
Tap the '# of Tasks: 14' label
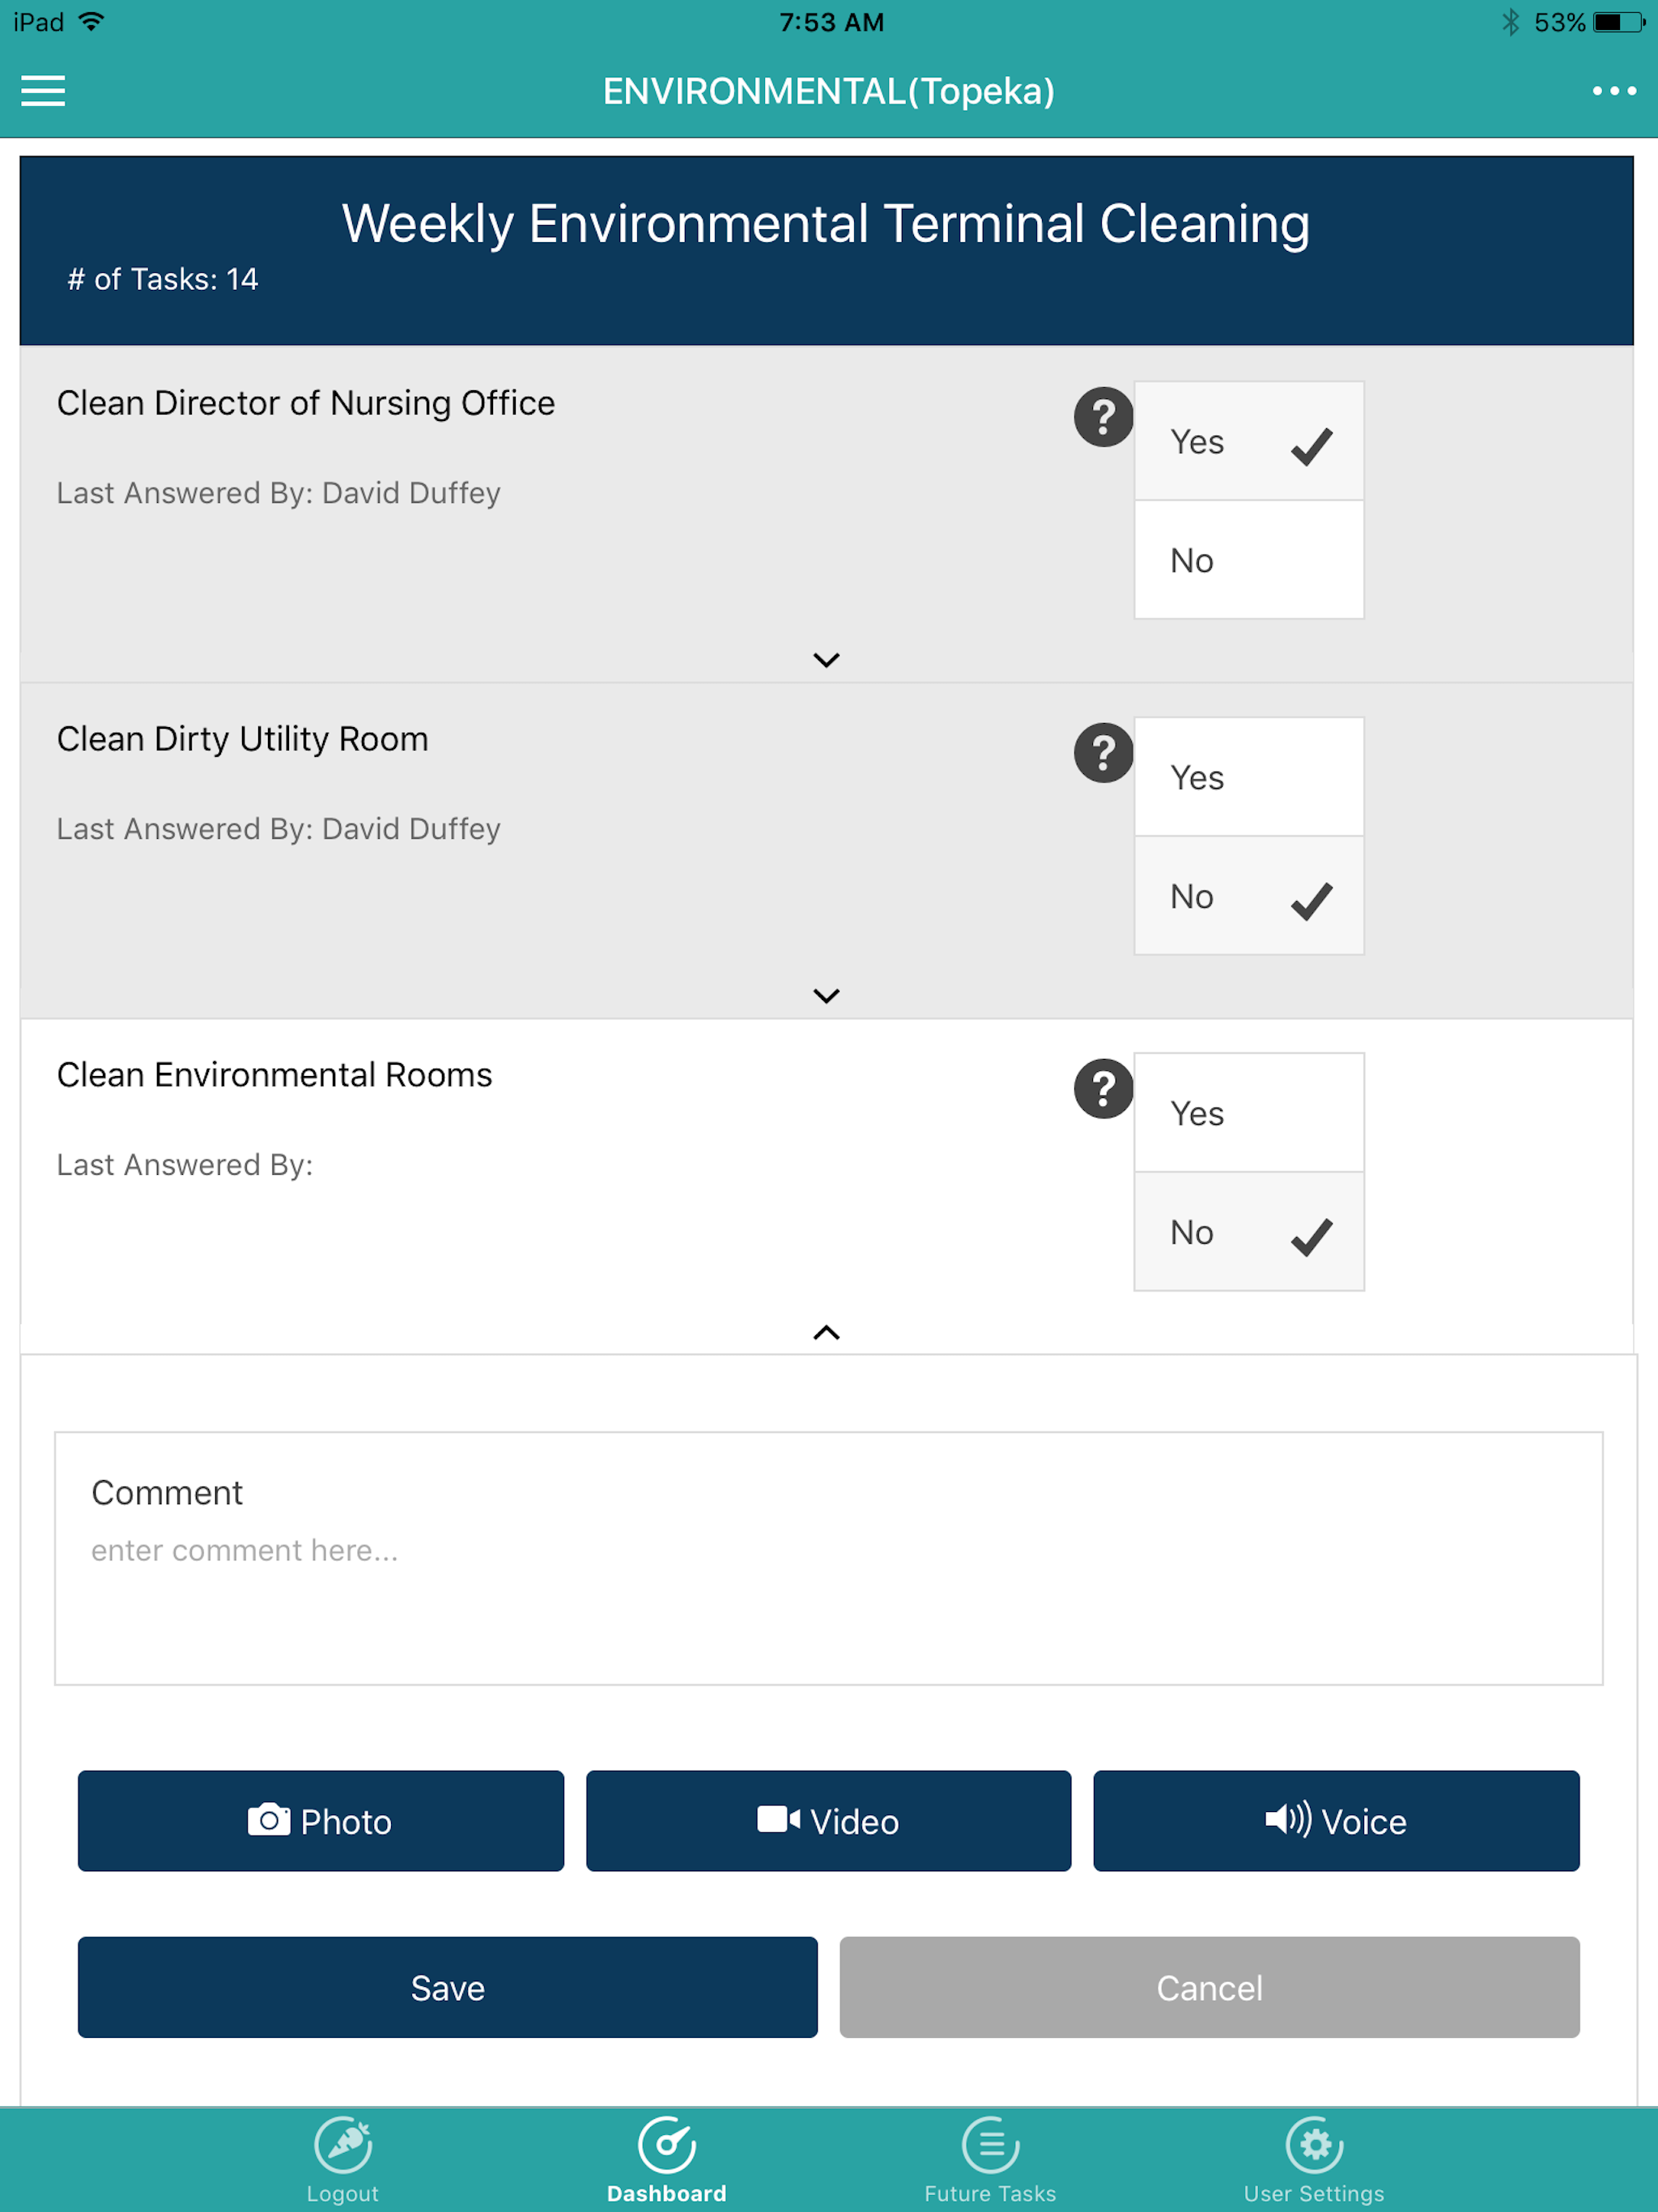[163, 279]
